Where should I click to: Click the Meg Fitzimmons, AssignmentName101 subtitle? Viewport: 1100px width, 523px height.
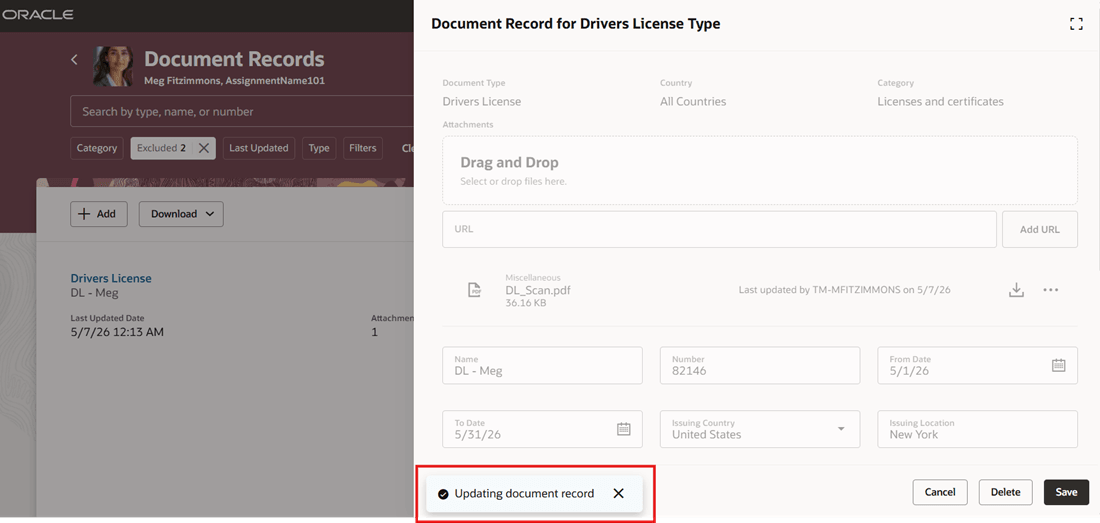coord(234,81)
